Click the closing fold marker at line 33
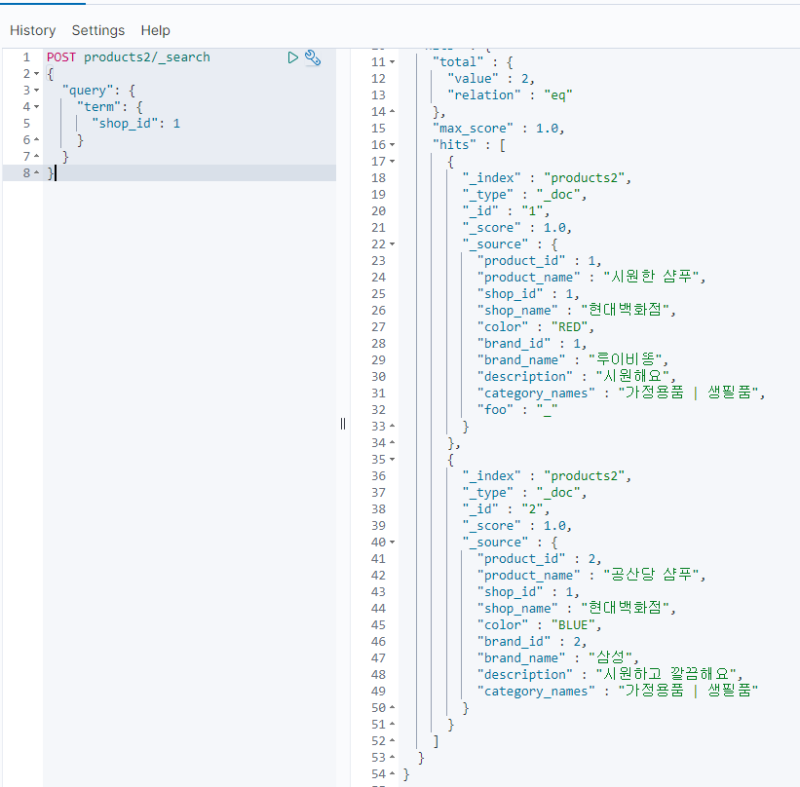800x787 pixels. coord(392,426)
